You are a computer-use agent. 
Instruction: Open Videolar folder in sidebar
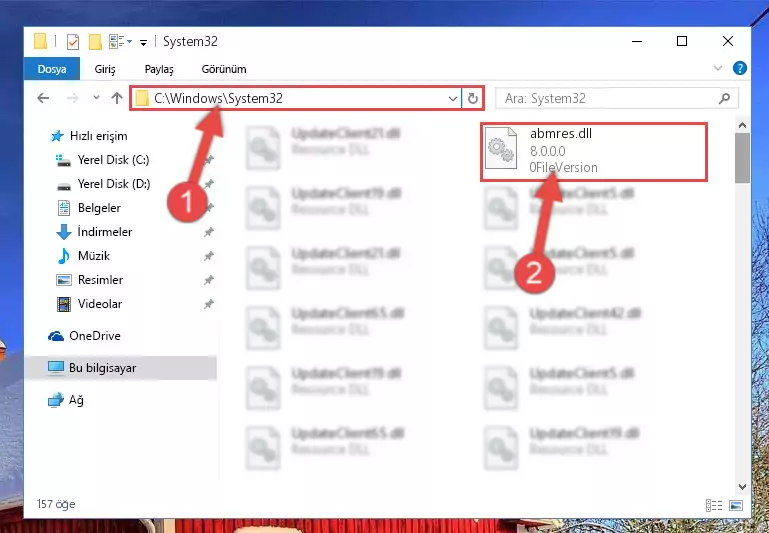100,304
